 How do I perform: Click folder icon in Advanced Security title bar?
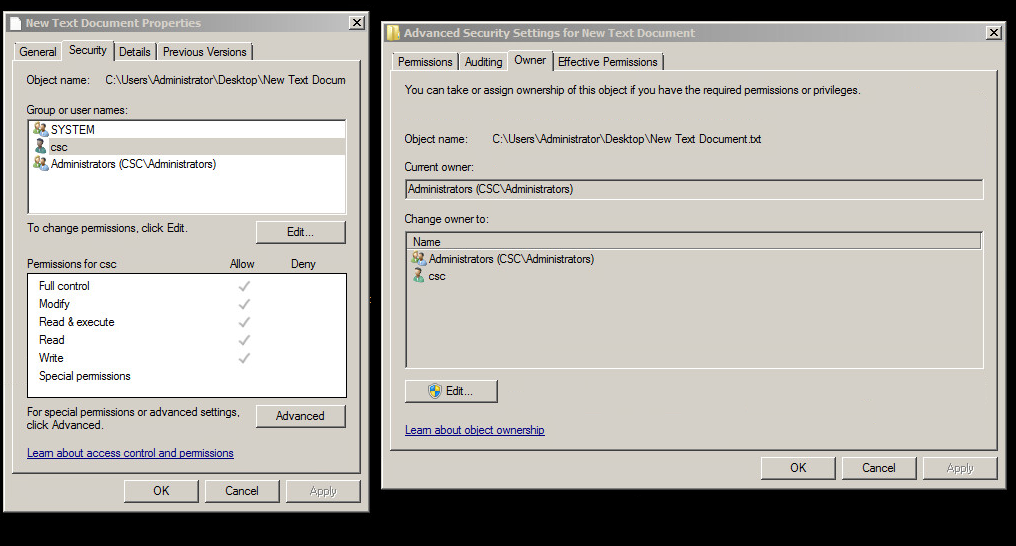coord(393,32)
